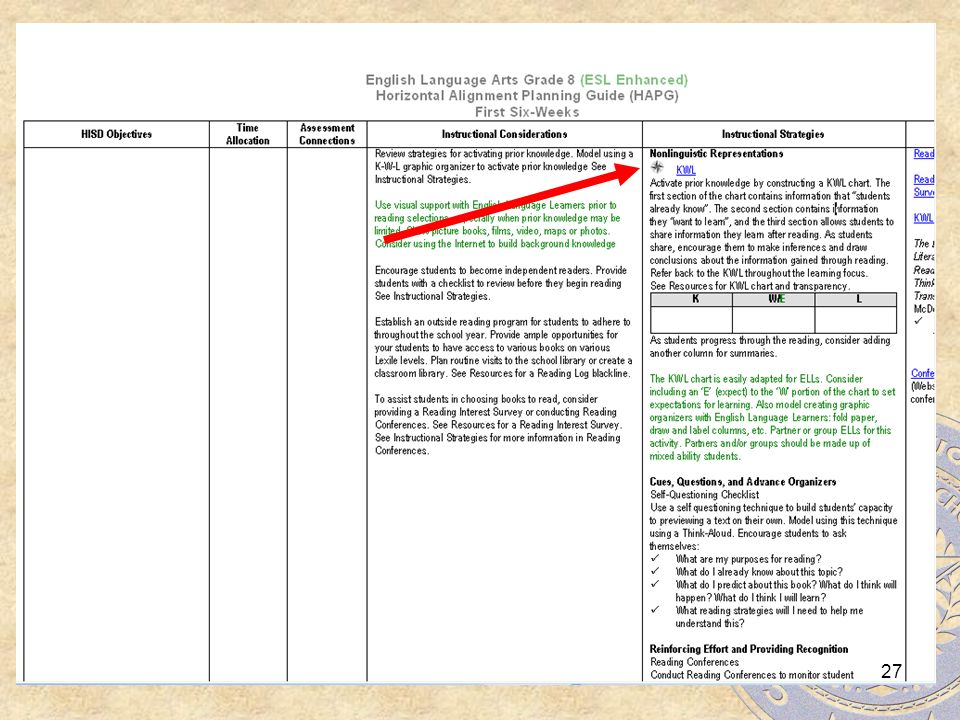Open the KWL link under Nonlinguistic Representations
The width and height of the screenshot is (960, 720).
[686, 170]
